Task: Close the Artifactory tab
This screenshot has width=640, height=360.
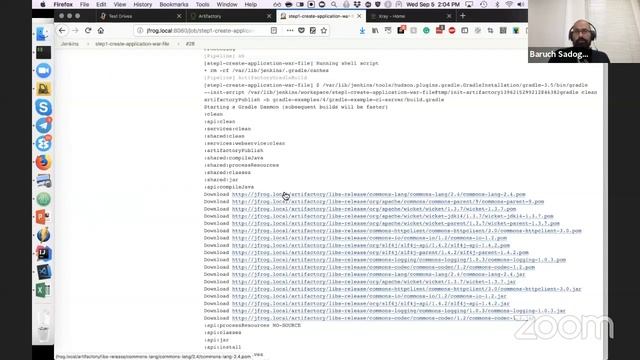Action: [x=269, y=16]
